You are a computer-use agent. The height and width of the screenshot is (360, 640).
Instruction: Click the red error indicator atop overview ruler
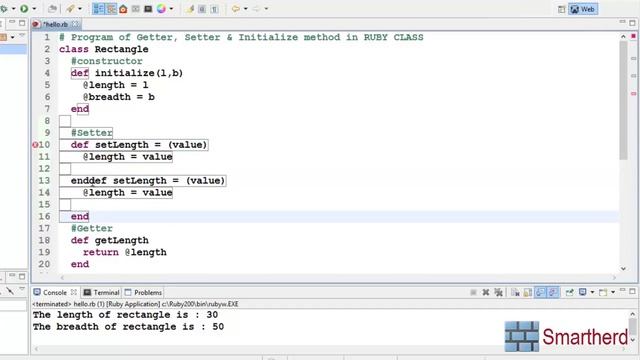pyautogui.click(x=633, y=37)
